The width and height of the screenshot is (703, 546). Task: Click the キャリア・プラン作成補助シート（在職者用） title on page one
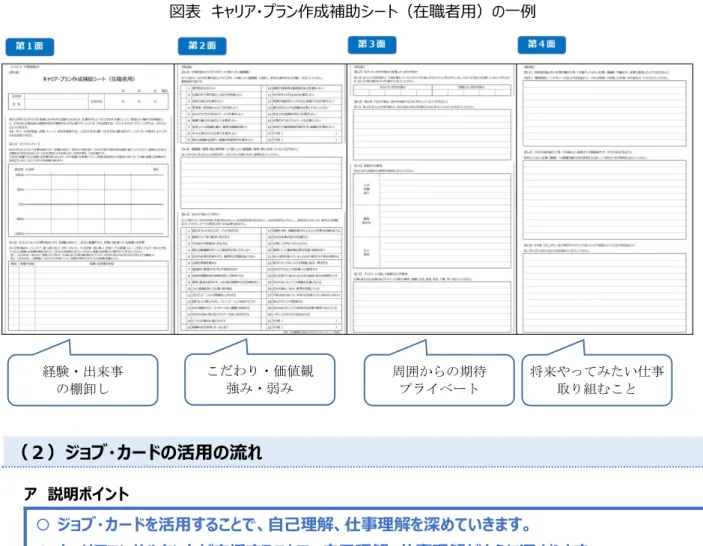pyautogui.click(x=88, y=79)
